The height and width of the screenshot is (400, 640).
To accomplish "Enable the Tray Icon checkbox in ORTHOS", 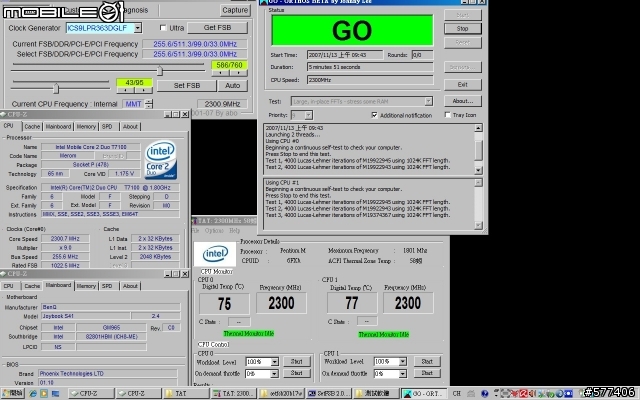I will coord(447,115).
